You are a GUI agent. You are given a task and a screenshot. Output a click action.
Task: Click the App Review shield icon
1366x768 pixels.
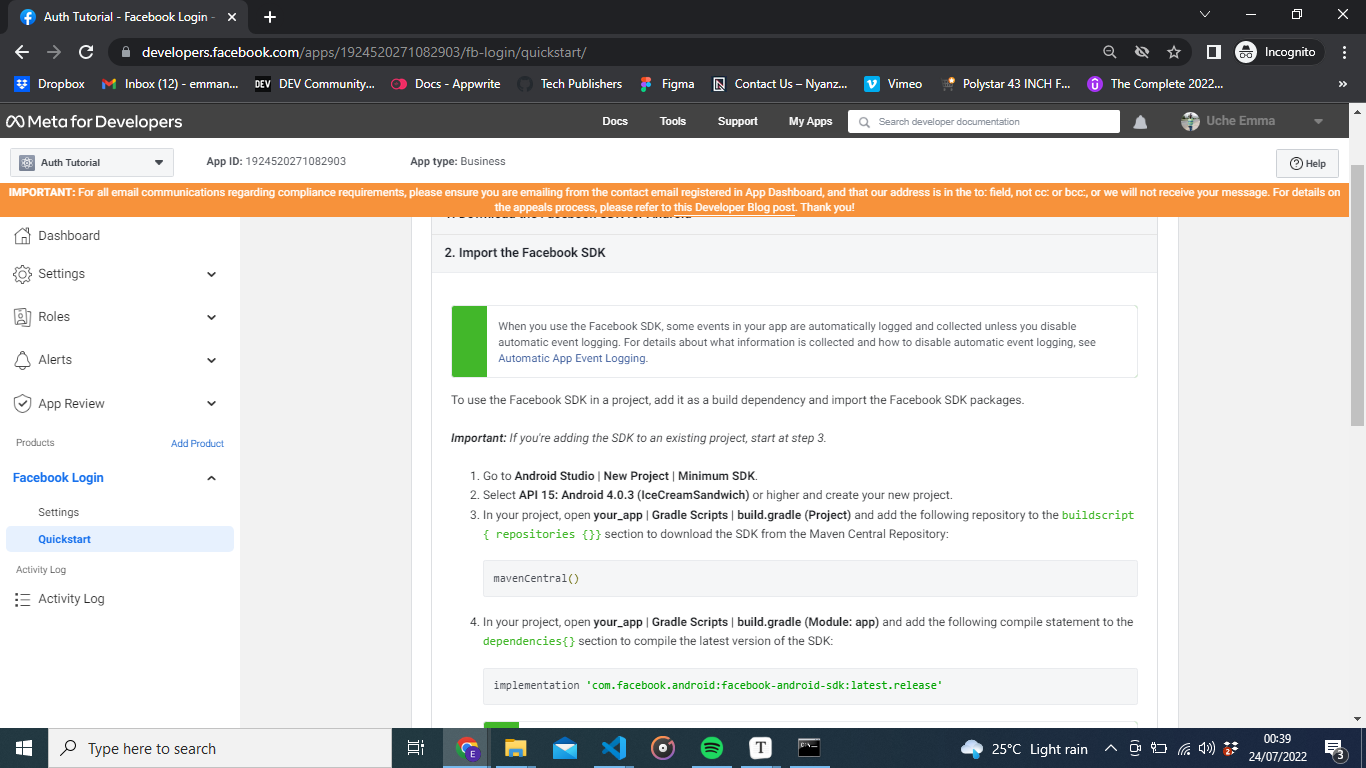point(22,404)
